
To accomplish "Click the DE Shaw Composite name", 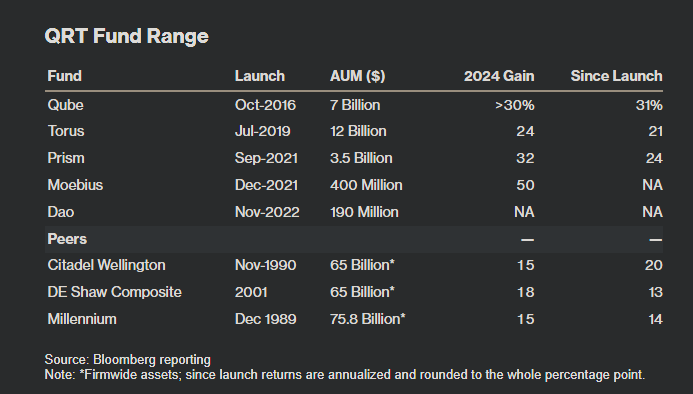I will (114, 292).
